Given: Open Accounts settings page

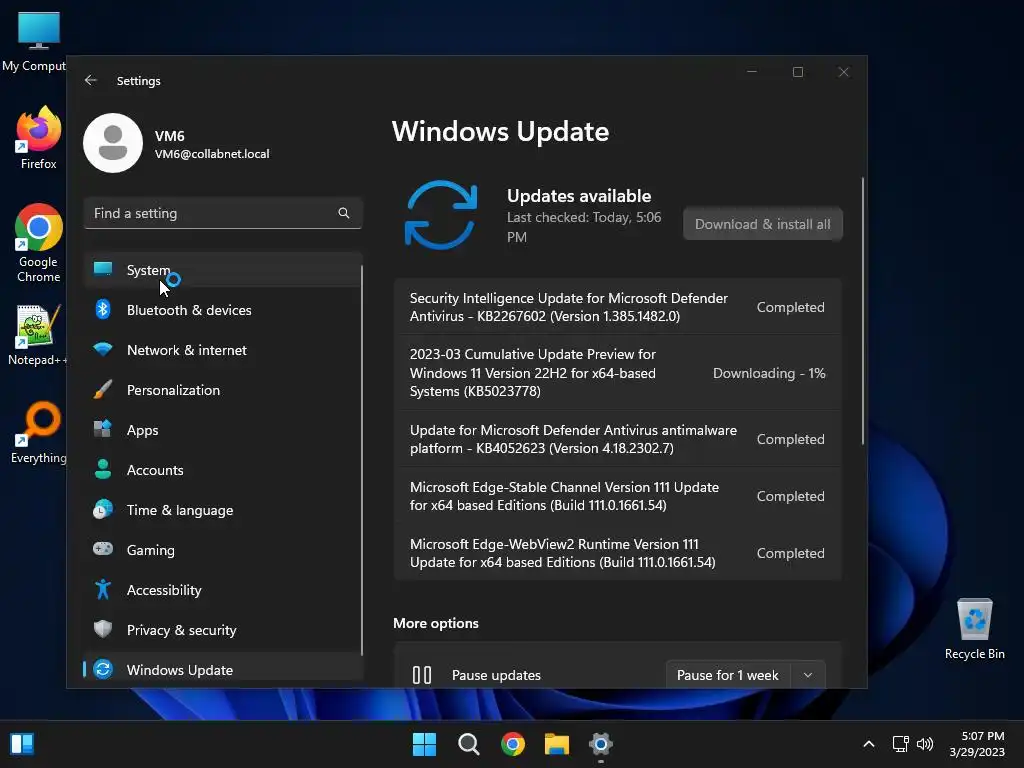Looking at the screenshot, I should [x=222, y=470].
